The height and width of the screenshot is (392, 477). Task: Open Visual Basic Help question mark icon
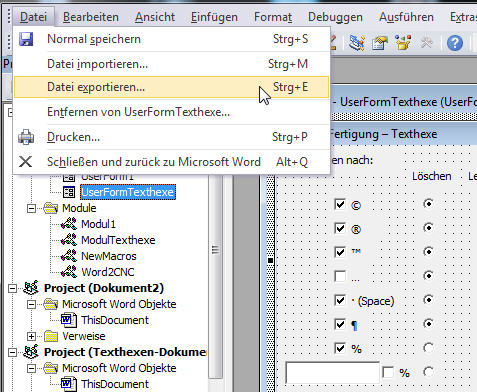(x=455, y=43)
